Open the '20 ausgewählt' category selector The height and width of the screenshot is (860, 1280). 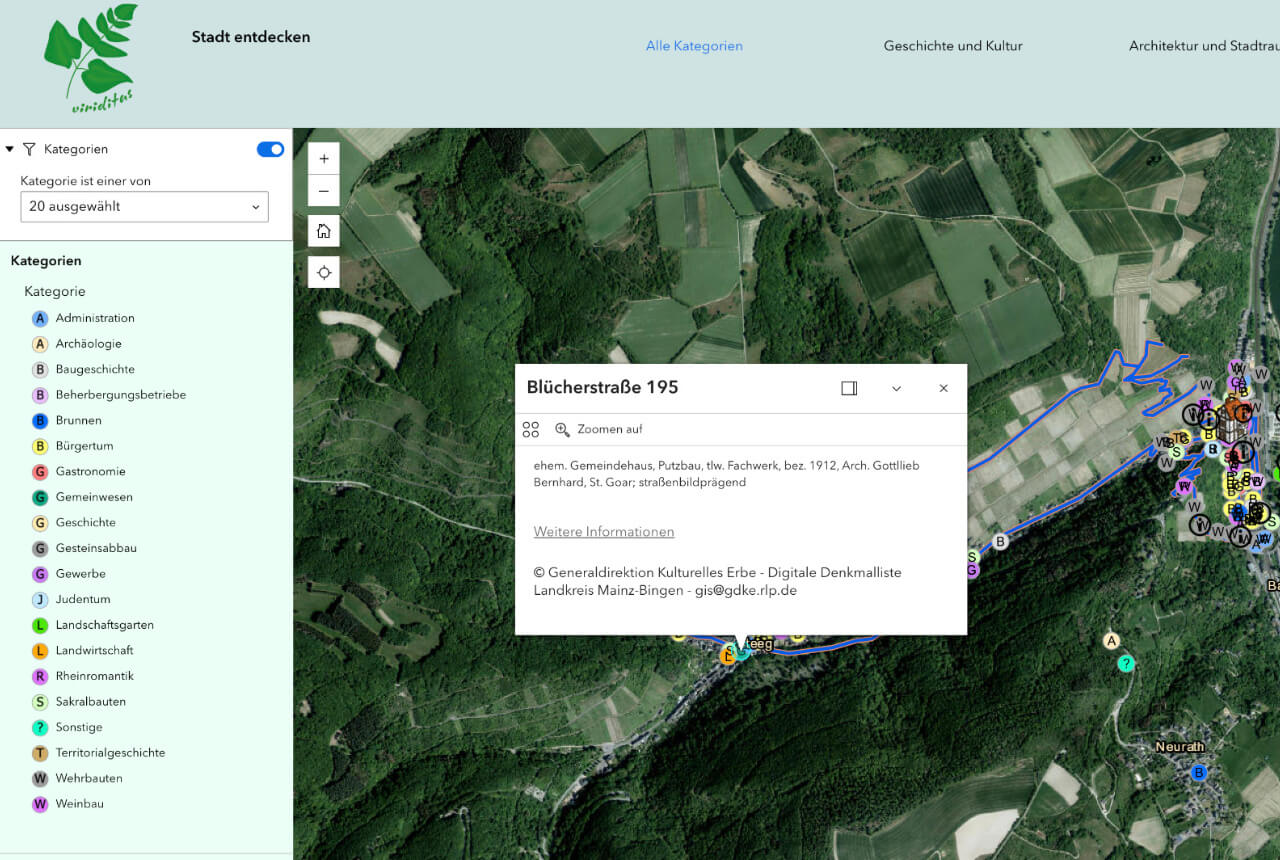(x=144, y=206)
